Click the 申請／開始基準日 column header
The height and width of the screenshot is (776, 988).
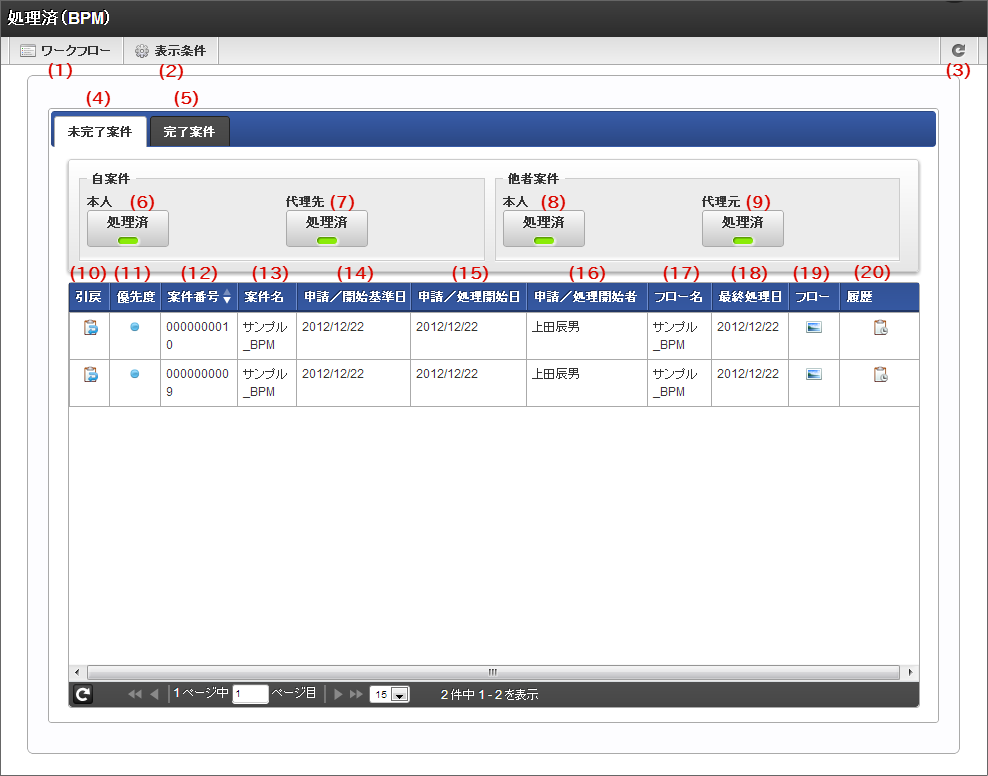tap(353, 297)
